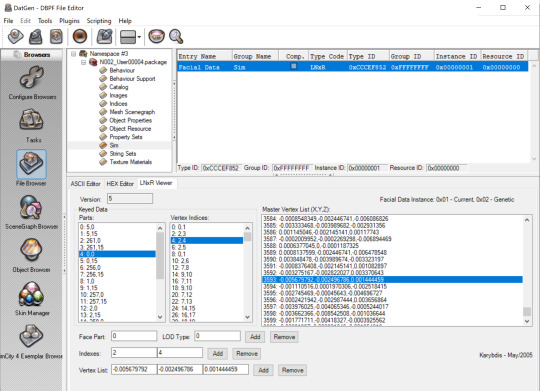Screen dimensions: 540x391
Task: Click the DatGen title bar app icon
Action: [8, 8]
